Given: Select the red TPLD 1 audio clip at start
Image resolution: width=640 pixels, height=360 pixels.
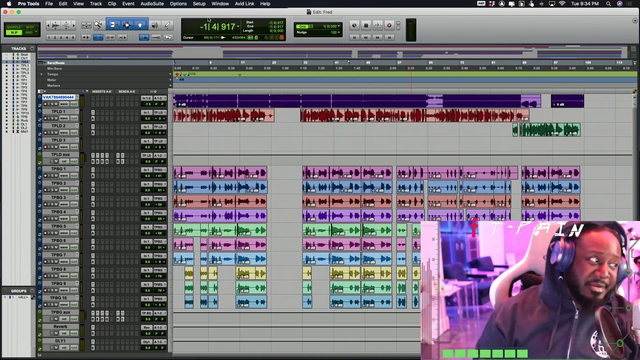Looking at the screenshot, I should point(224,116).
